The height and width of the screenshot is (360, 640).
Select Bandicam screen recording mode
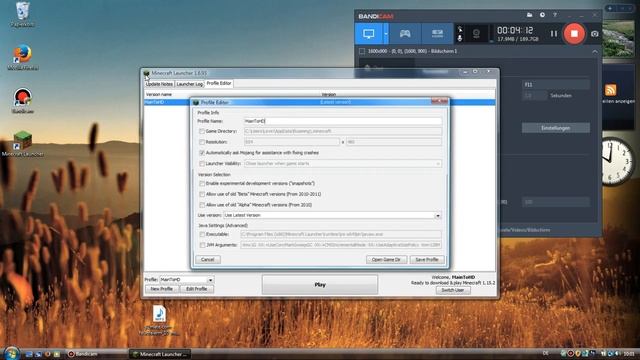click(369, 33)
